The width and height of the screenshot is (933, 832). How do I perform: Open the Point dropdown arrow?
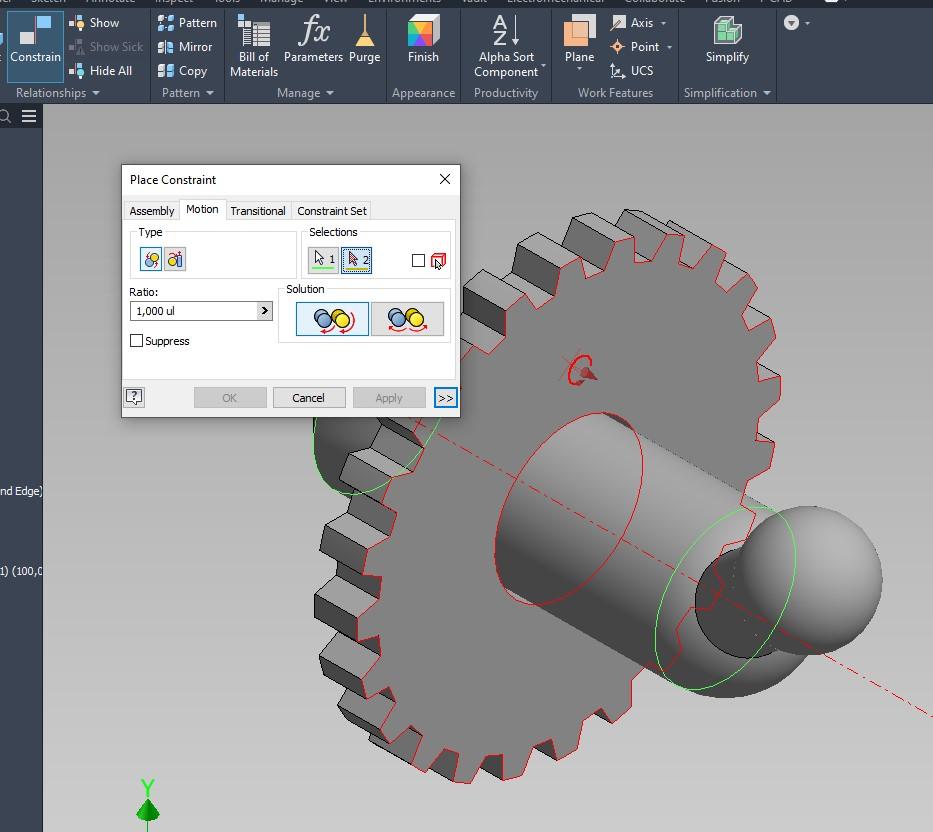[x=669, y=47]
